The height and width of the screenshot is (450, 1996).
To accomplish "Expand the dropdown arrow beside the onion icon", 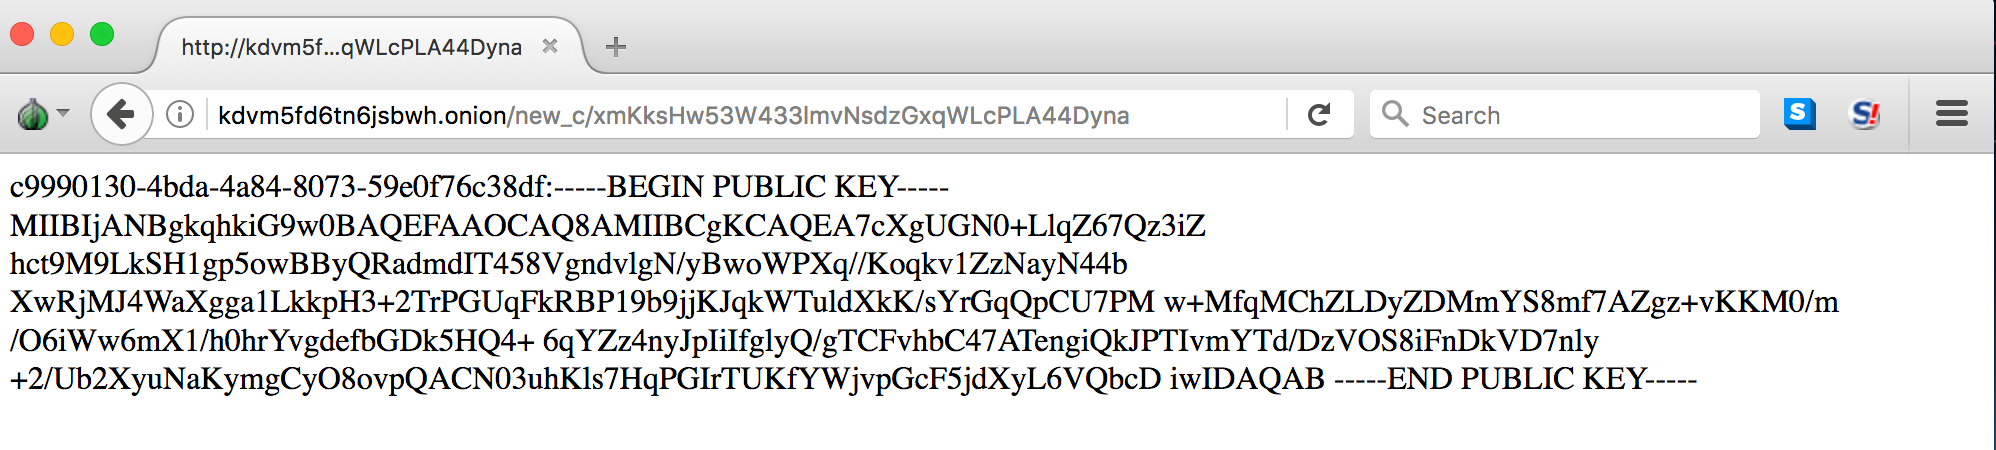I will 63,113.
